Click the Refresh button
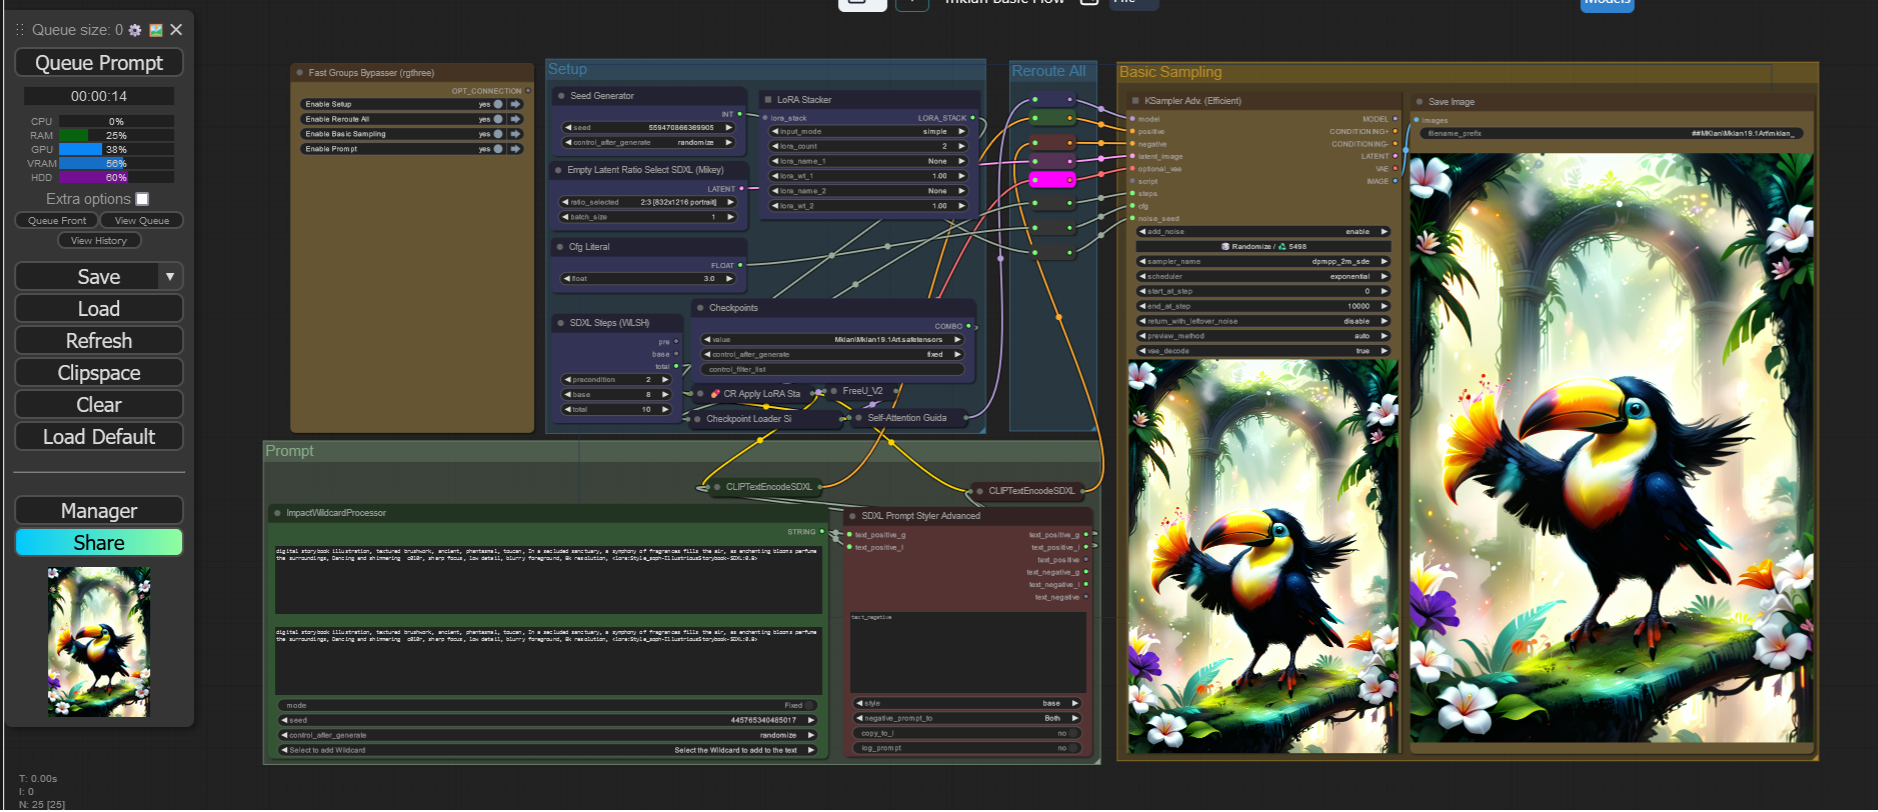 coord(99,341)
